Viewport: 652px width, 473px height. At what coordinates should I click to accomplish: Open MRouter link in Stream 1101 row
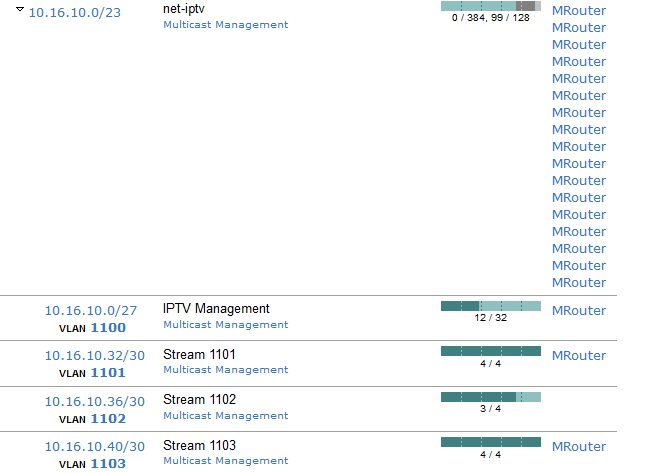(579, 355)
